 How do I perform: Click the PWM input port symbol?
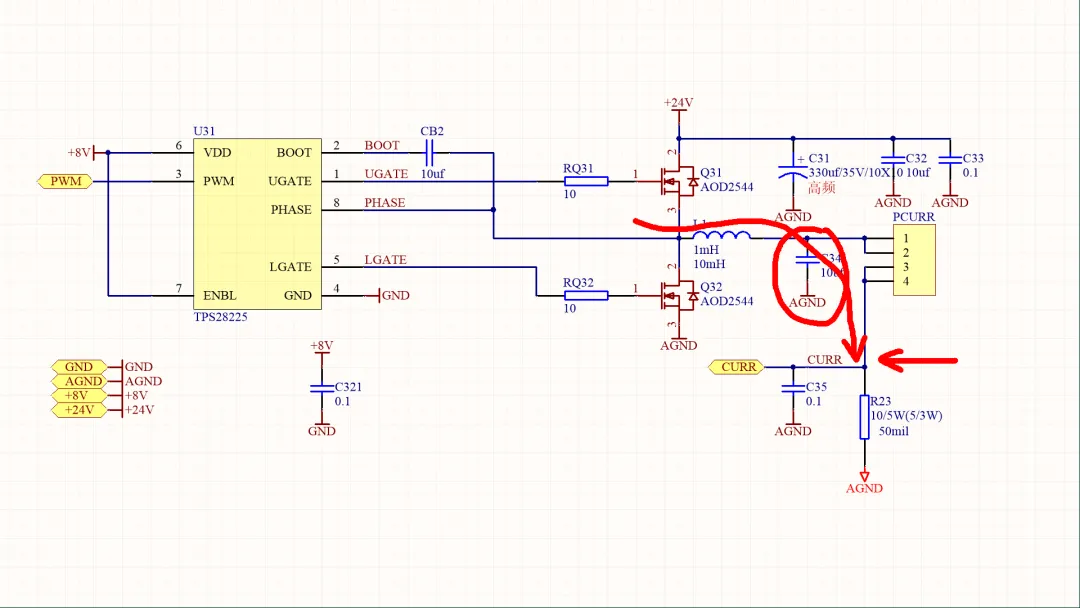65,182
